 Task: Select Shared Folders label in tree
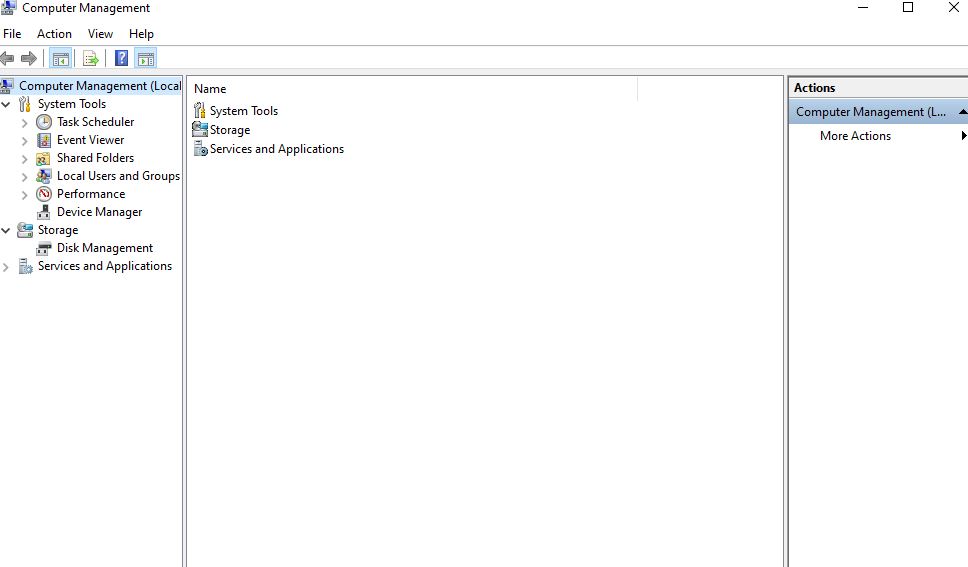(96, 158)
